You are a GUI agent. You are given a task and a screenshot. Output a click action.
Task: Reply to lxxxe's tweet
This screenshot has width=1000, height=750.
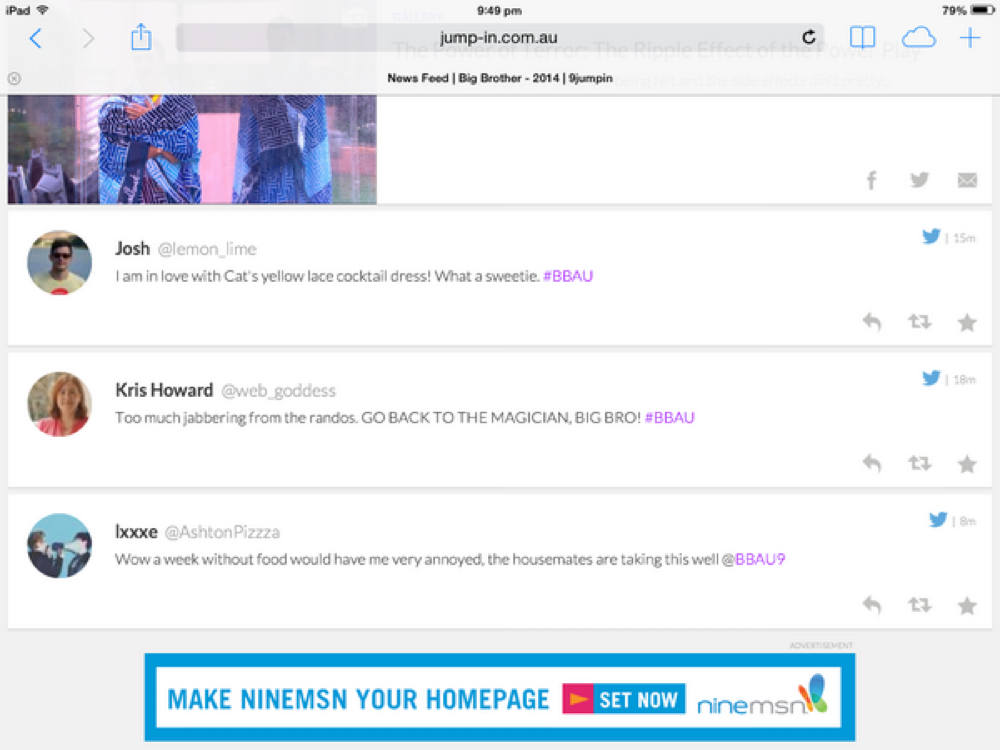pyautogui.click(x=872, y=605)
